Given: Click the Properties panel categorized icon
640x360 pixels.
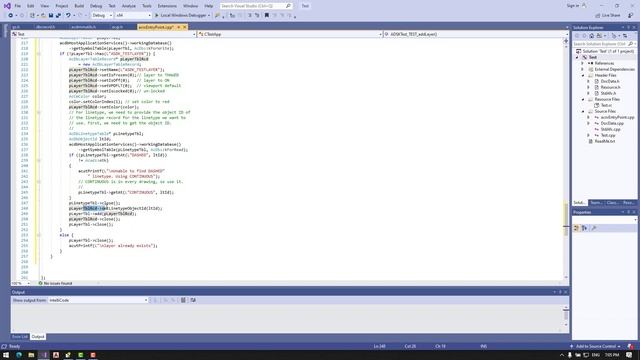Looking at the screenshot, I should pyautogui.click(x=577, y=228).
